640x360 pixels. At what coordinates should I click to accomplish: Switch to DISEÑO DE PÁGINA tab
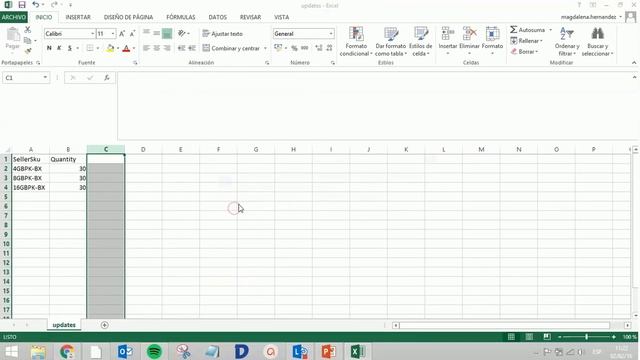(x=129, y=17)
